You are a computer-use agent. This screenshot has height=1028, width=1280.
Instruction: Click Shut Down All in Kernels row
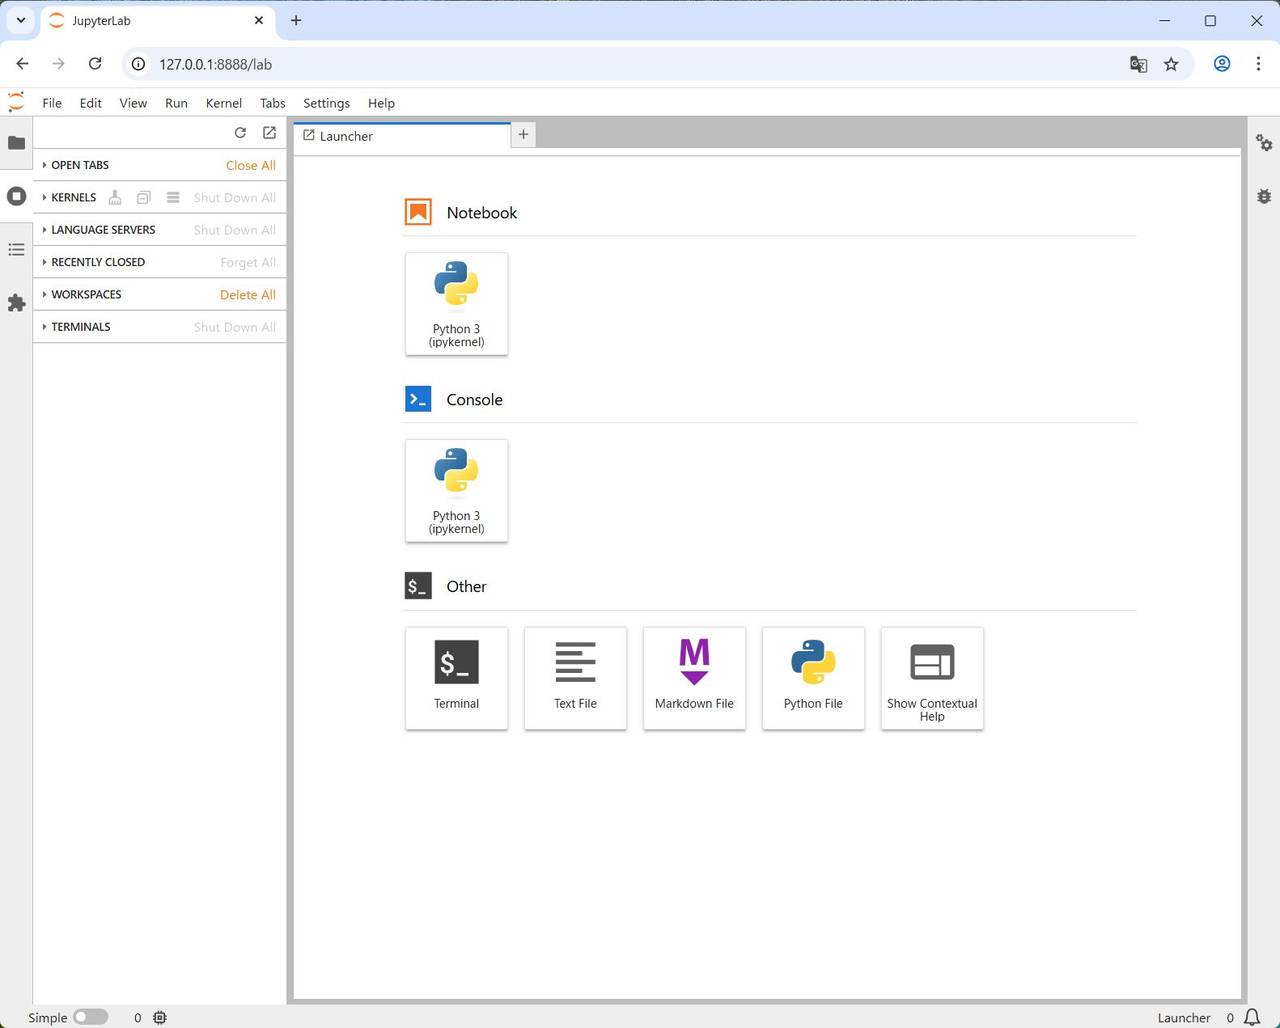tap(235, 198)
